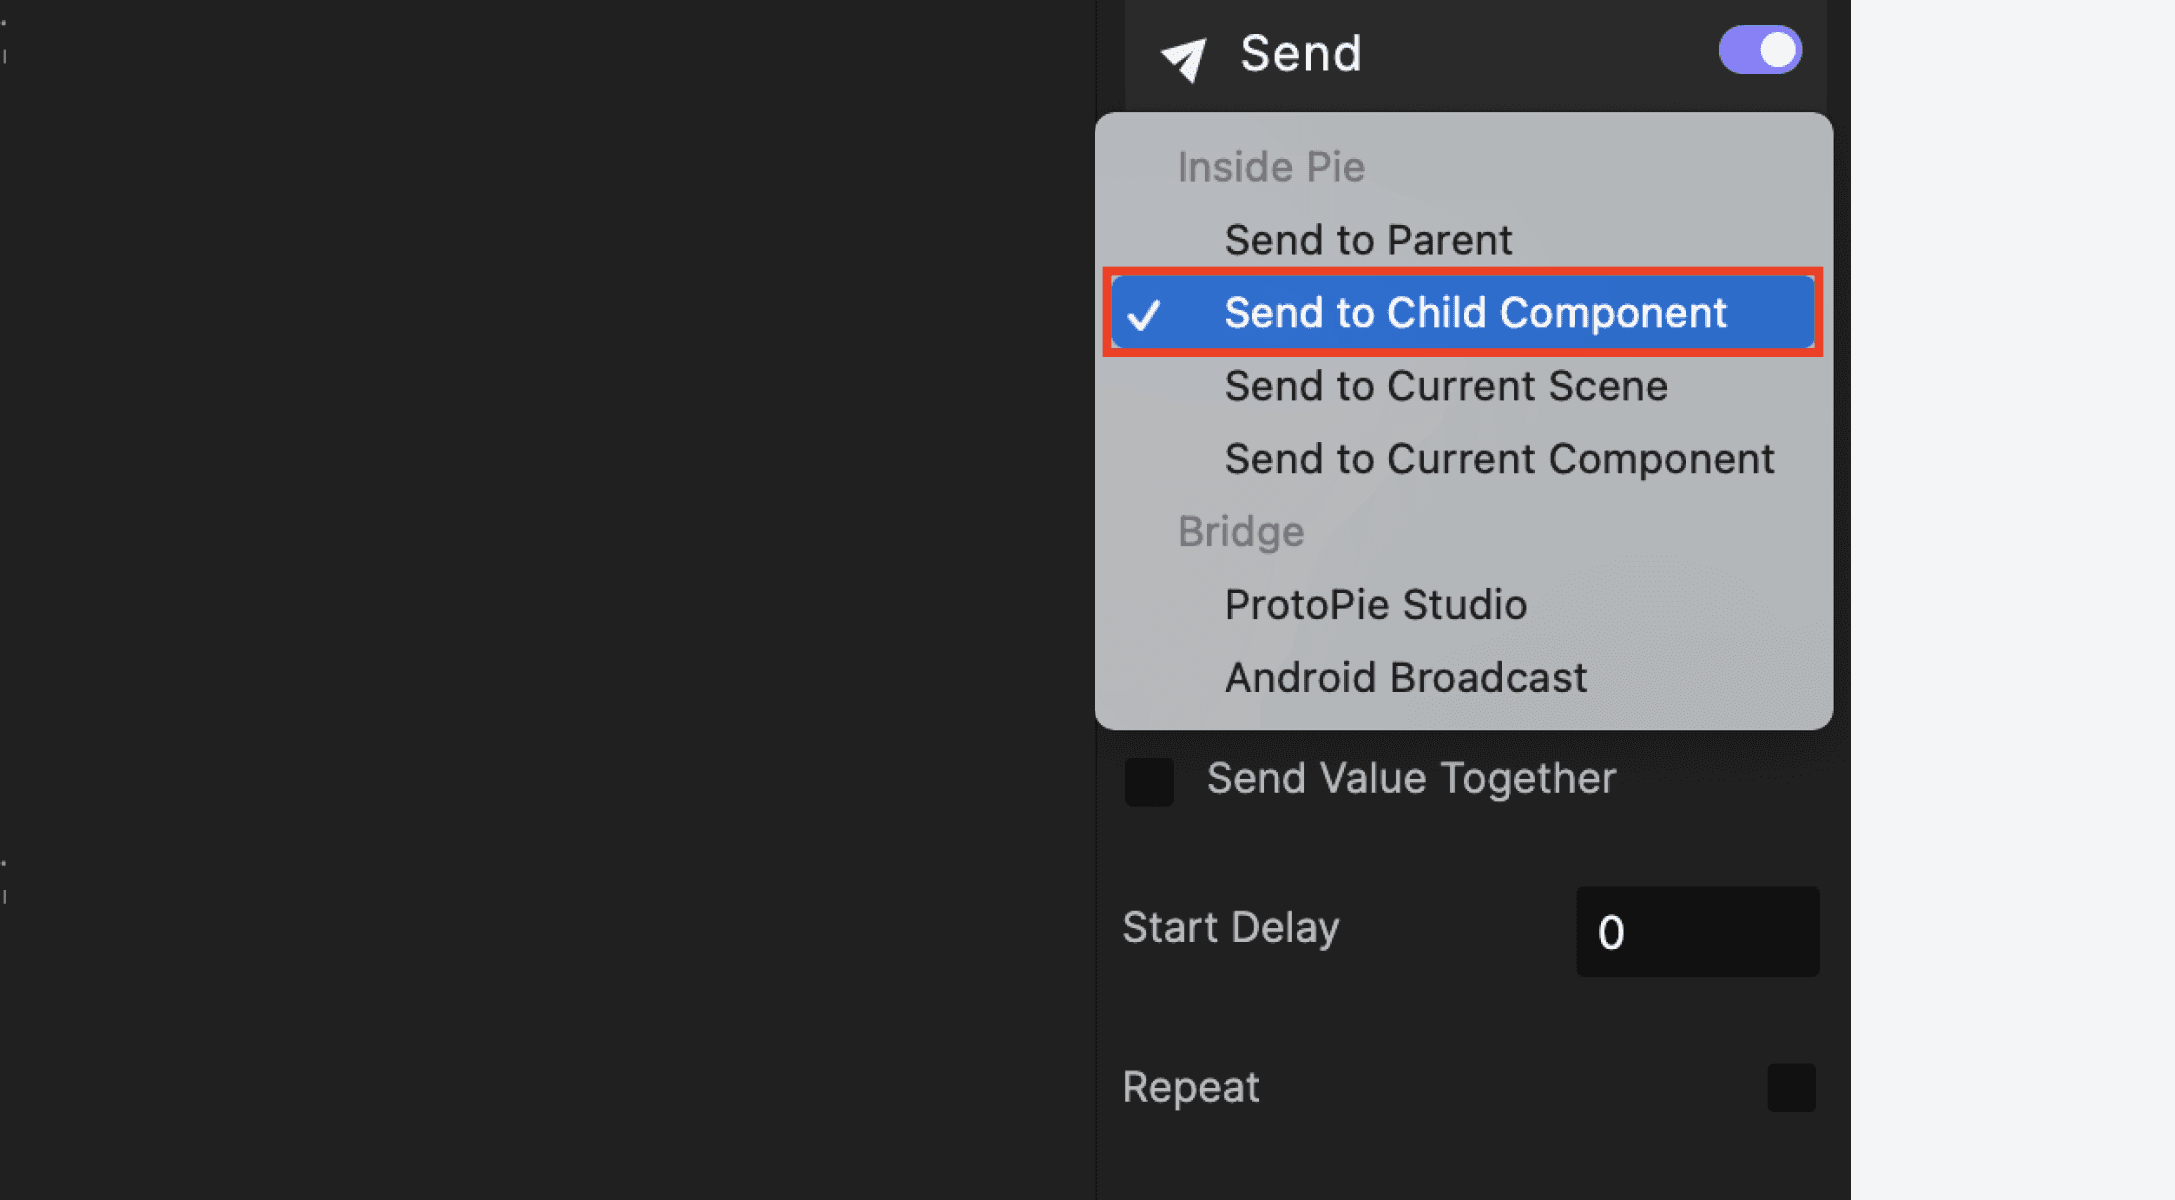Click the checkmark beside Send to Child Component
2175x1200 pixels.
[1149, 313]
